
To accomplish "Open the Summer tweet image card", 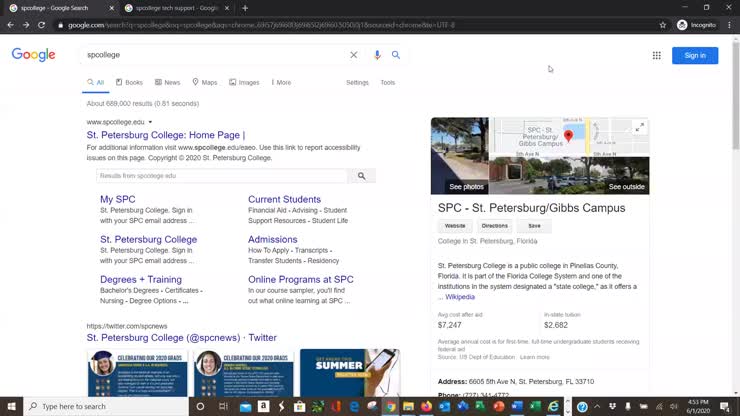I will (350, 373).
